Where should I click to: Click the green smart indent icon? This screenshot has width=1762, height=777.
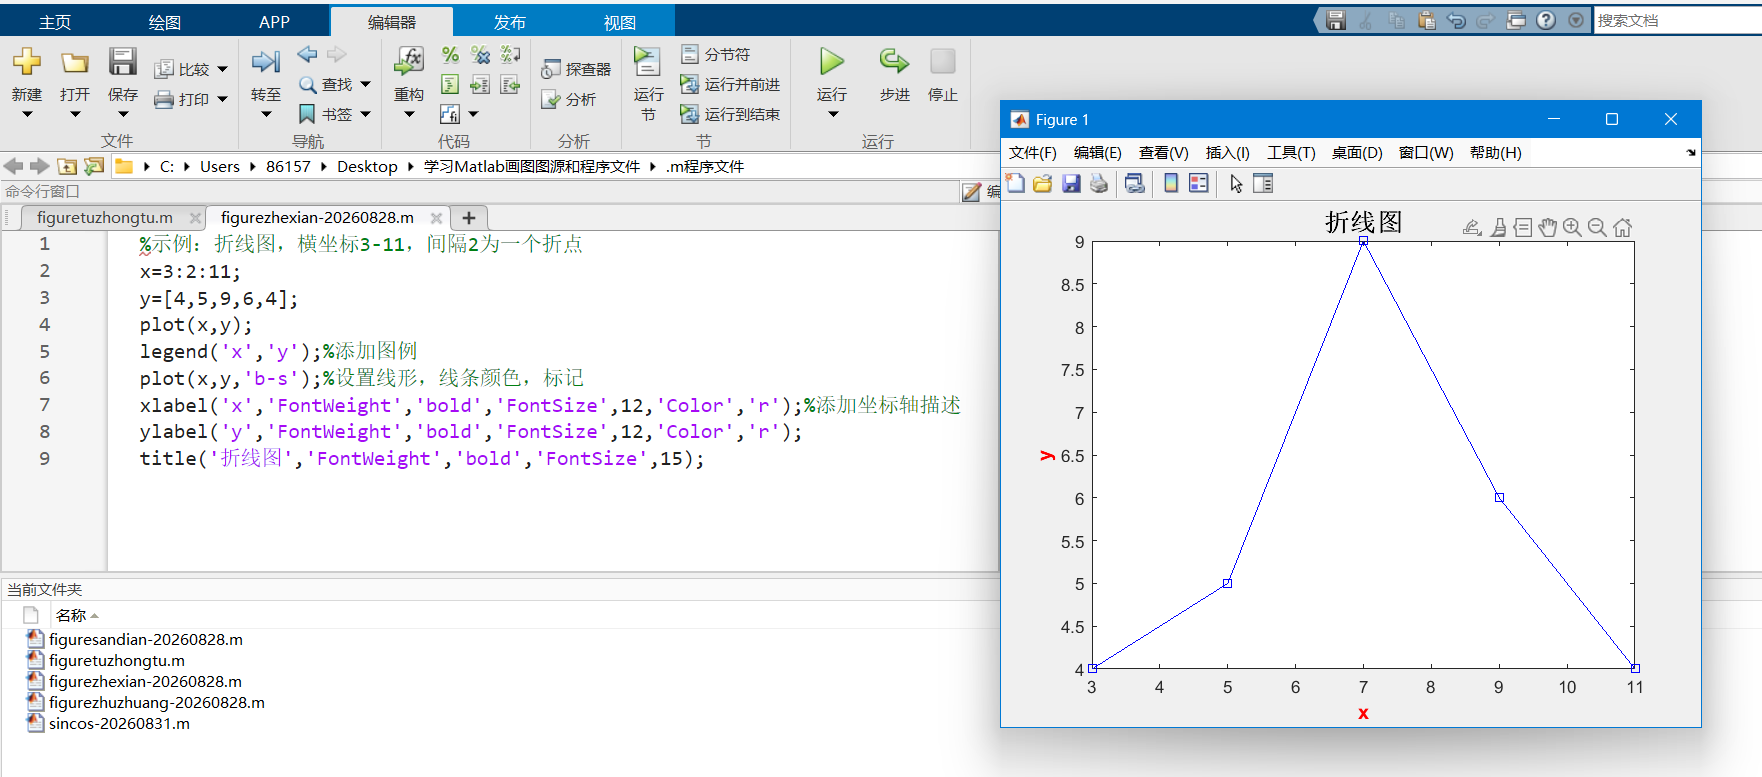pos(450,85)
